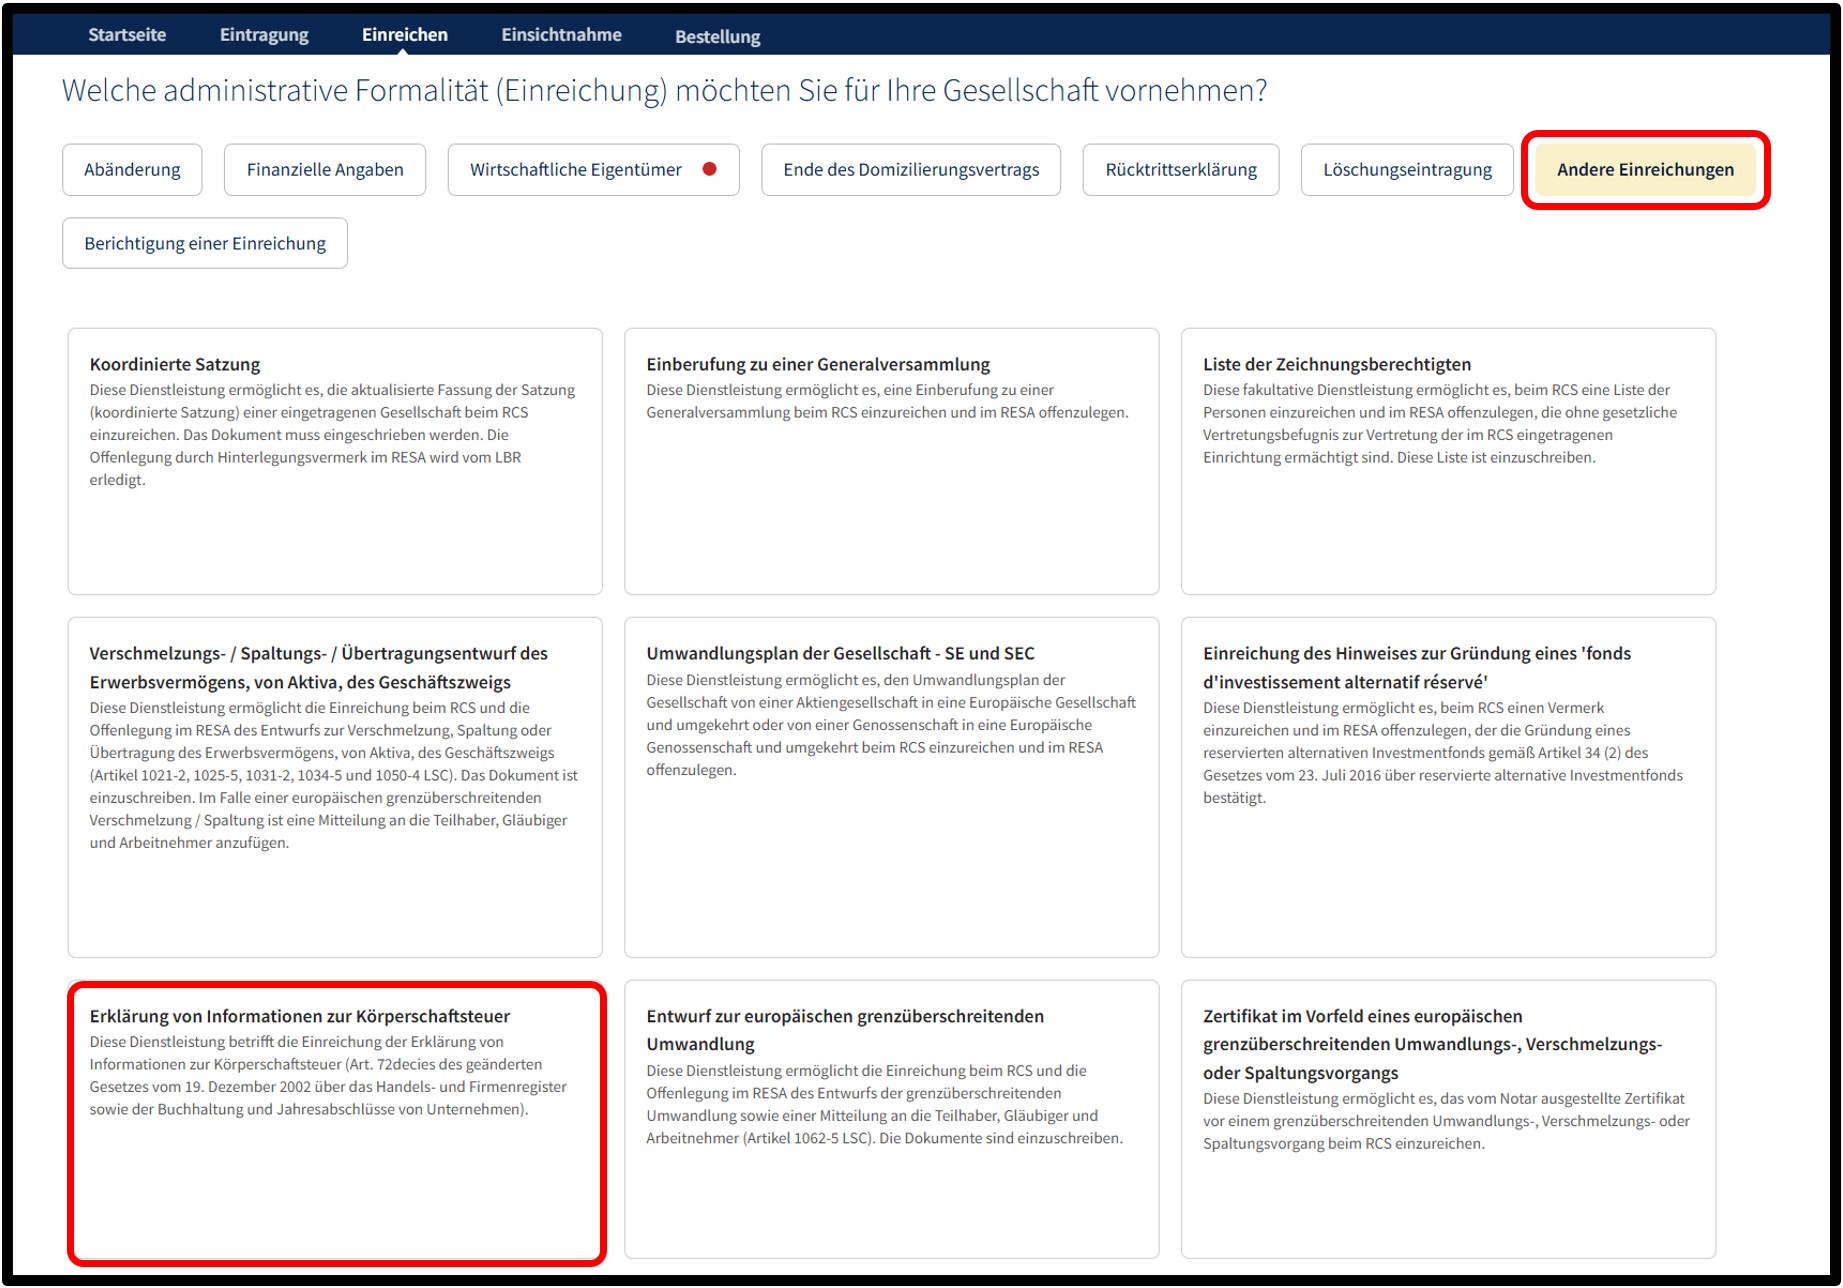Select the Löschungseintragung button

click(1407, 170)
